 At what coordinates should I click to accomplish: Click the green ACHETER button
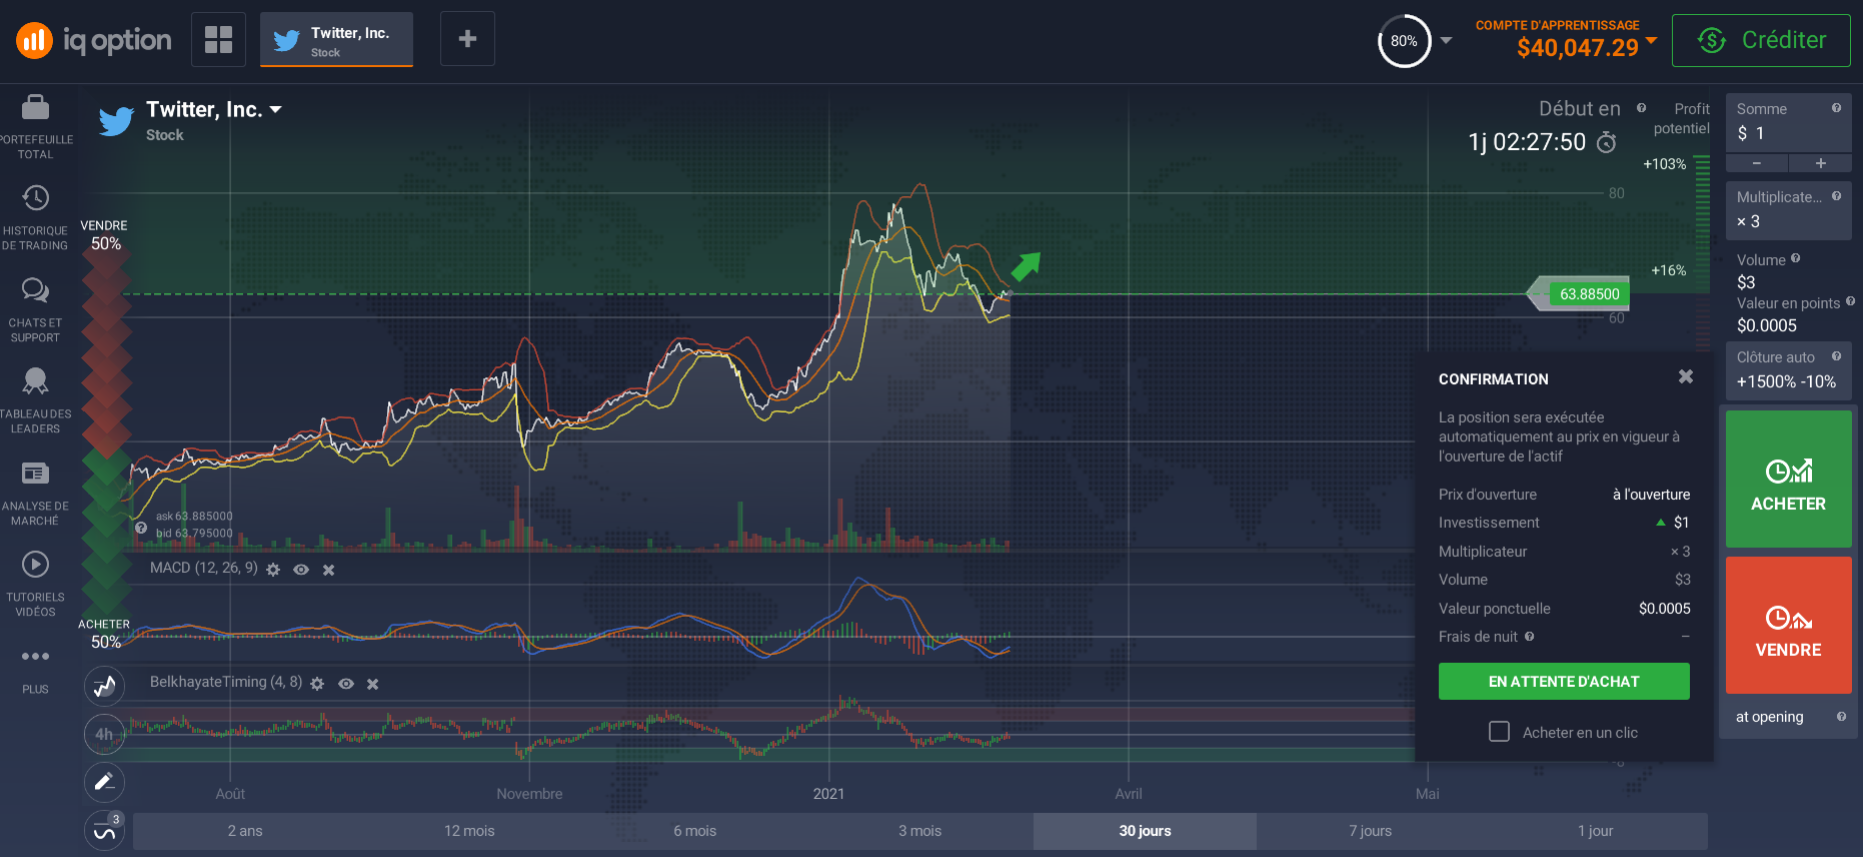1788,479
